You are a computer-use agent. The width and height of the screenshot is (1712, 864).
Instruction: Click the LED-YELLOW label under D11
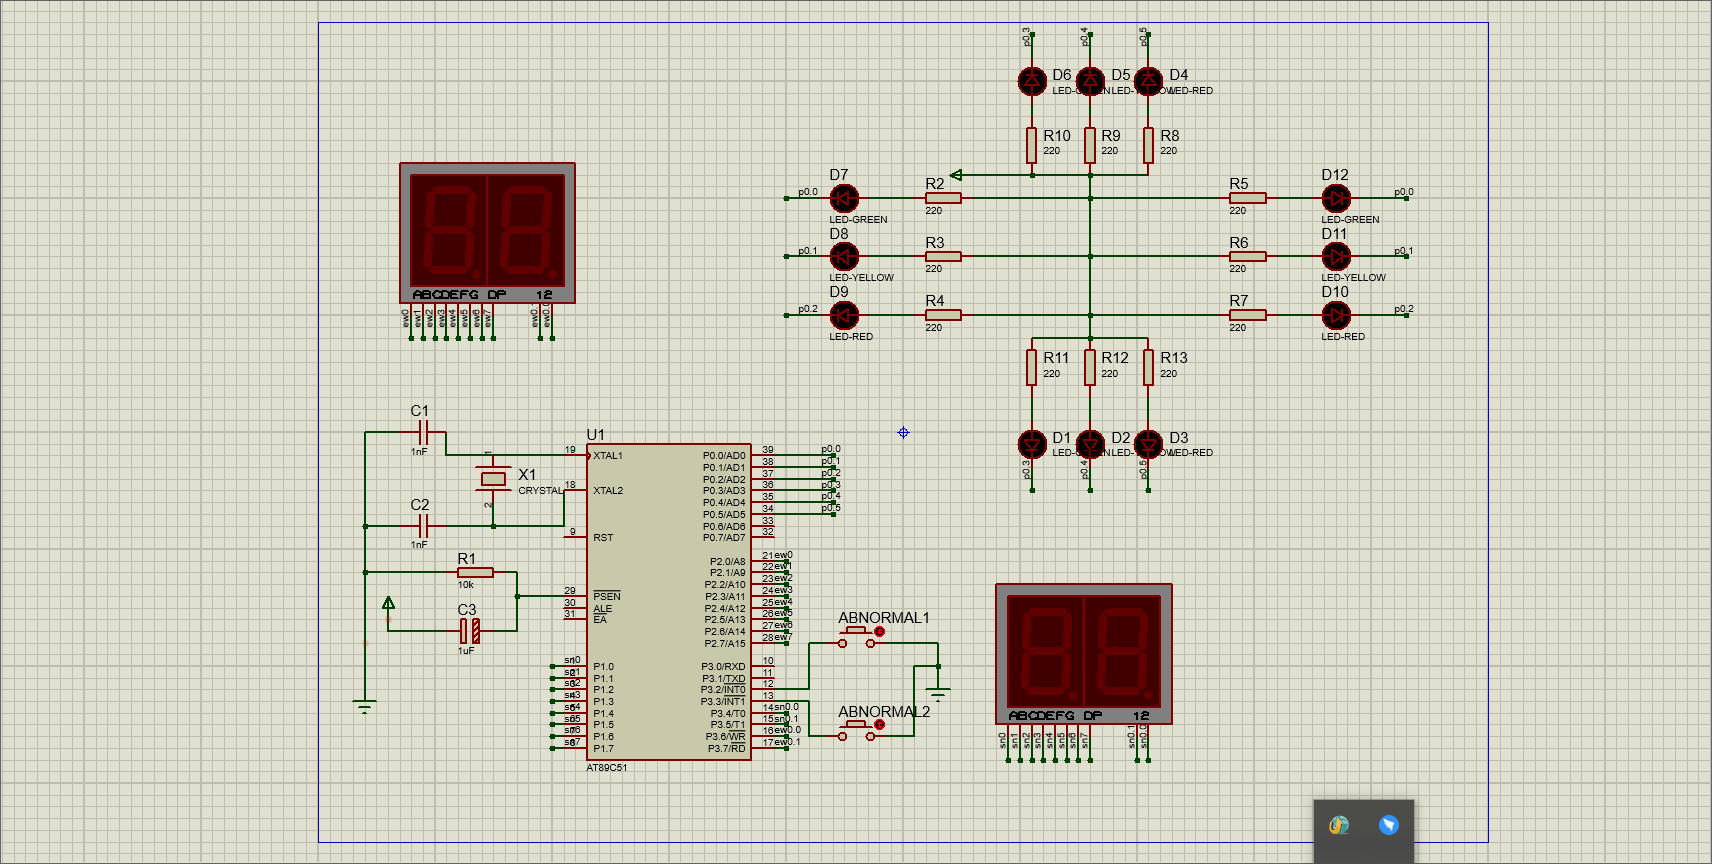[1353, 278]
